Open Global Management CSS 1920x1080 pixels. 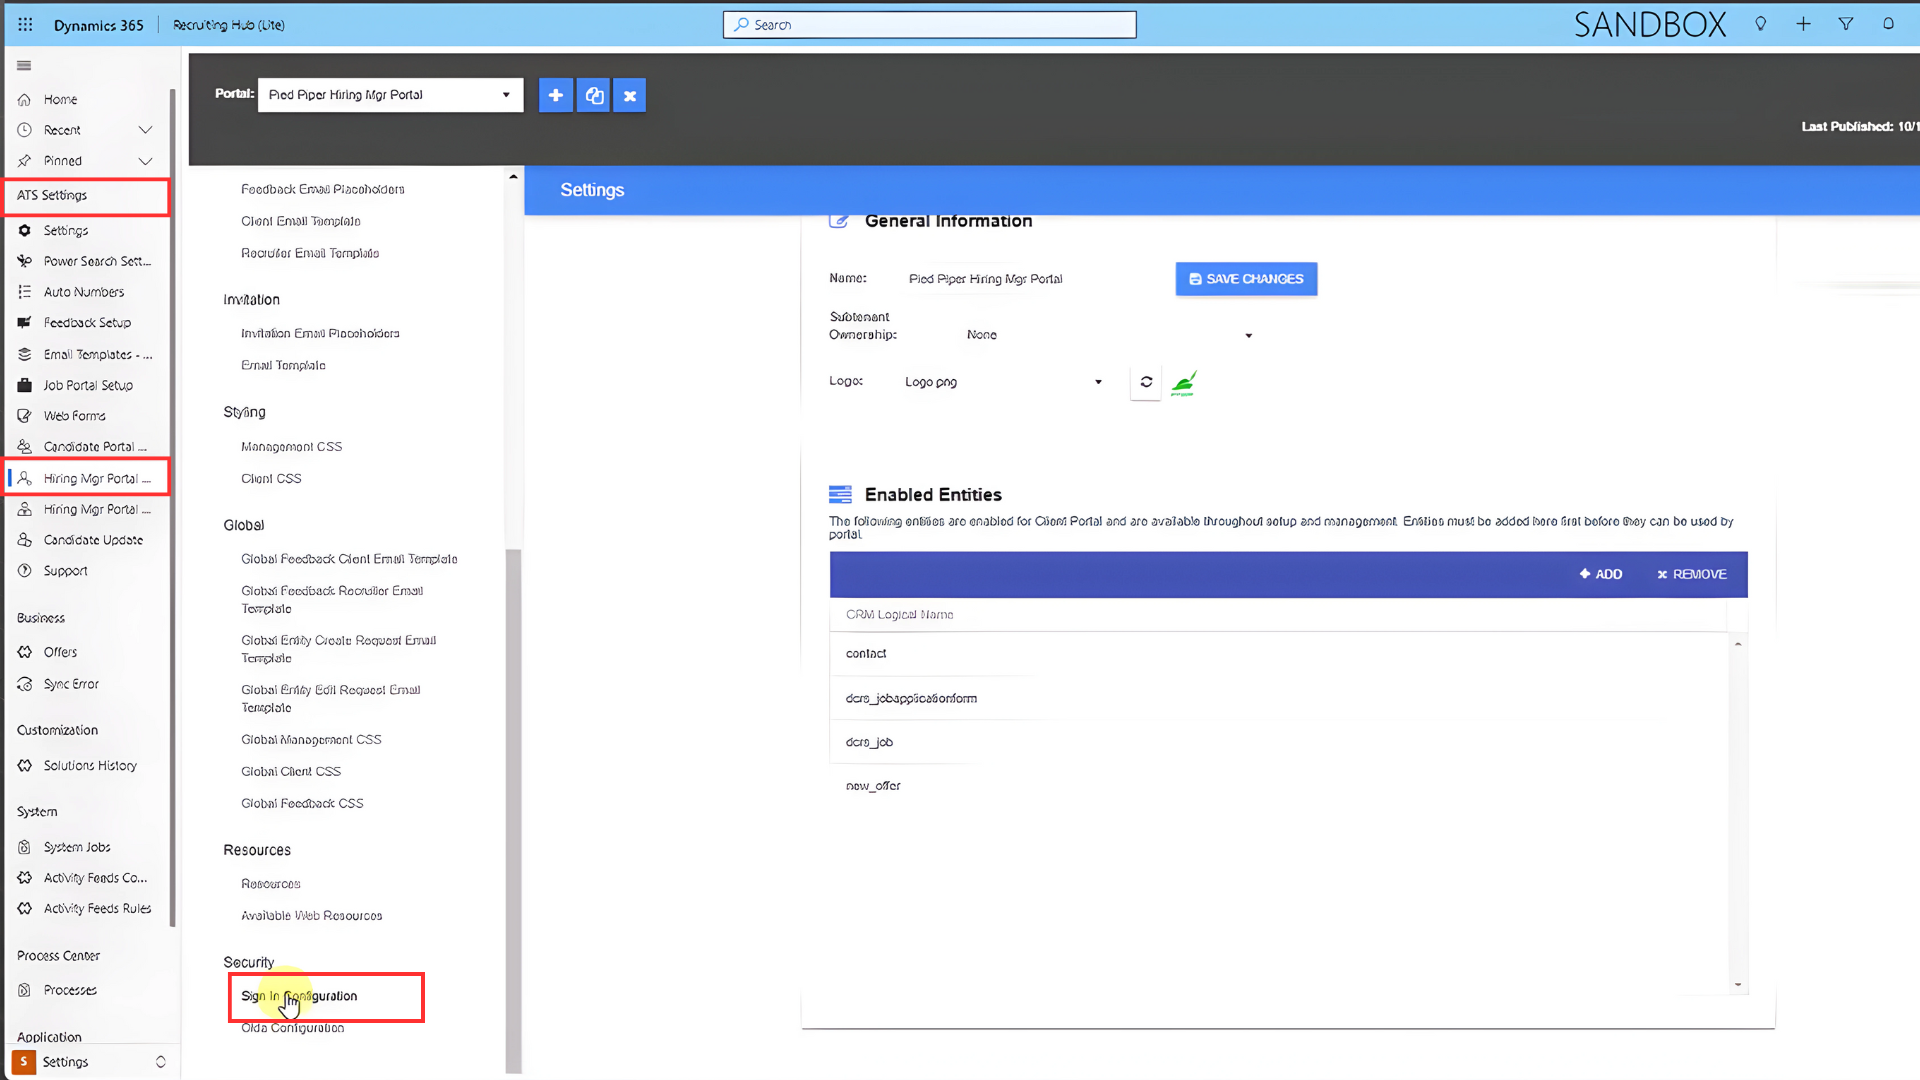[x=311, y=741]
